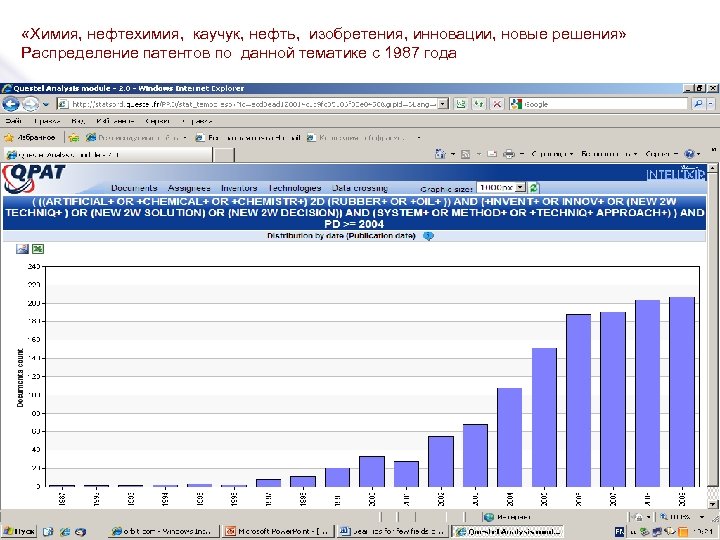Click the page scrollbar up arrow
Viewport: 720px width, 540px height.
[712, 168]
